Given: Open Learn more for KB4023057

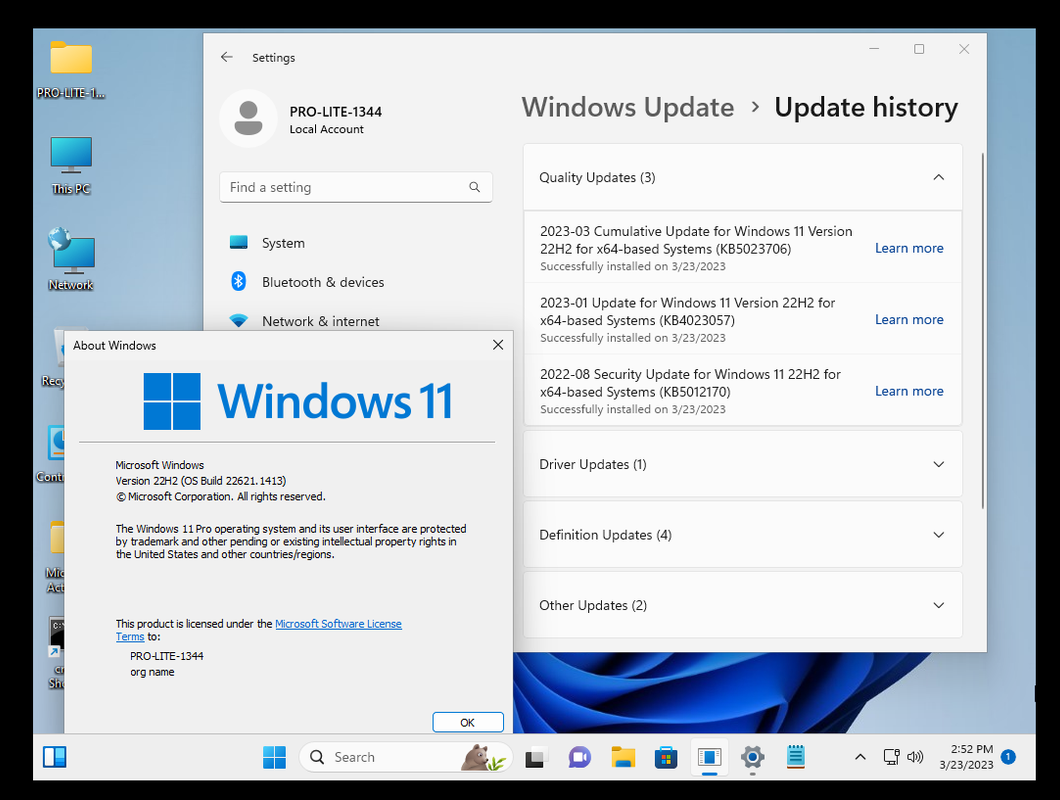Looking at the screenshot, I should pos(909,319).
